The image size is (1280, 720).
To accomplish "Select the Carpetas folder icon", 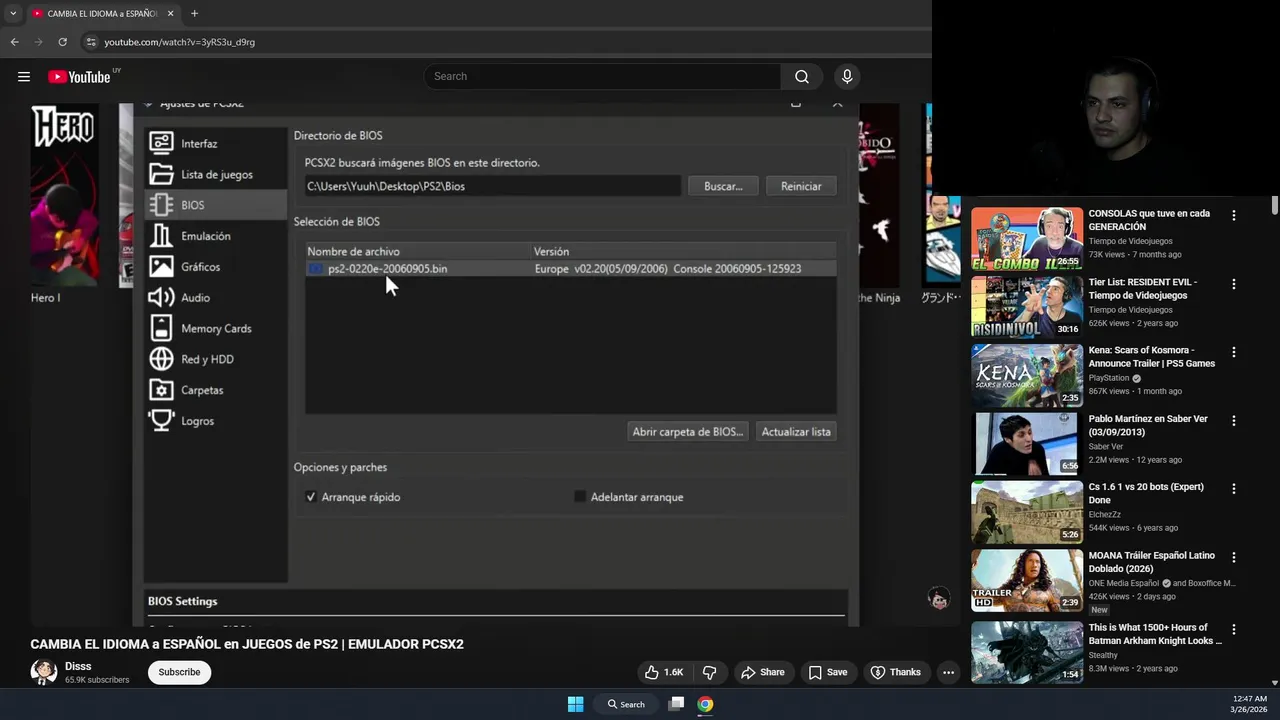I will 161,390.
